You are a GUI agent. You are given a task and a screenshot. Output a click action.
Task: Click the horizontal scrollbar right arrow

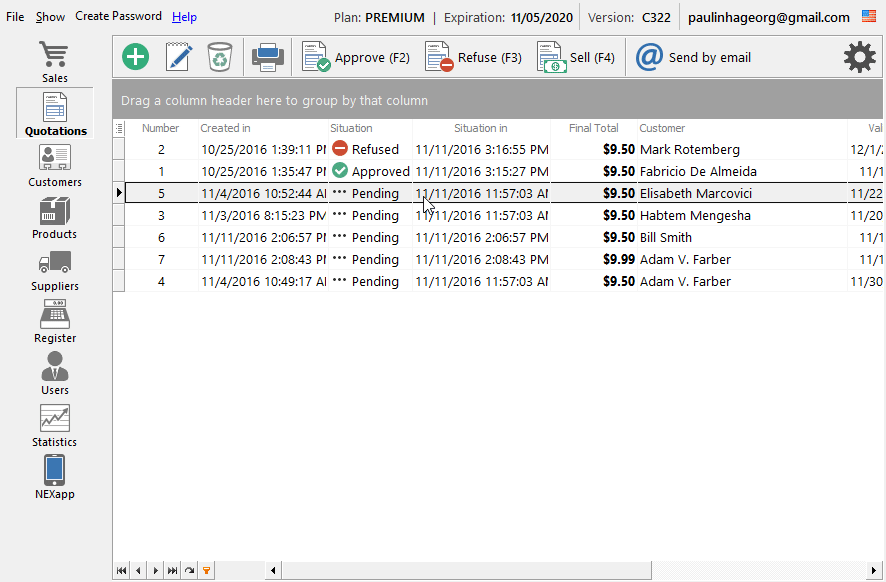(874, 570)
